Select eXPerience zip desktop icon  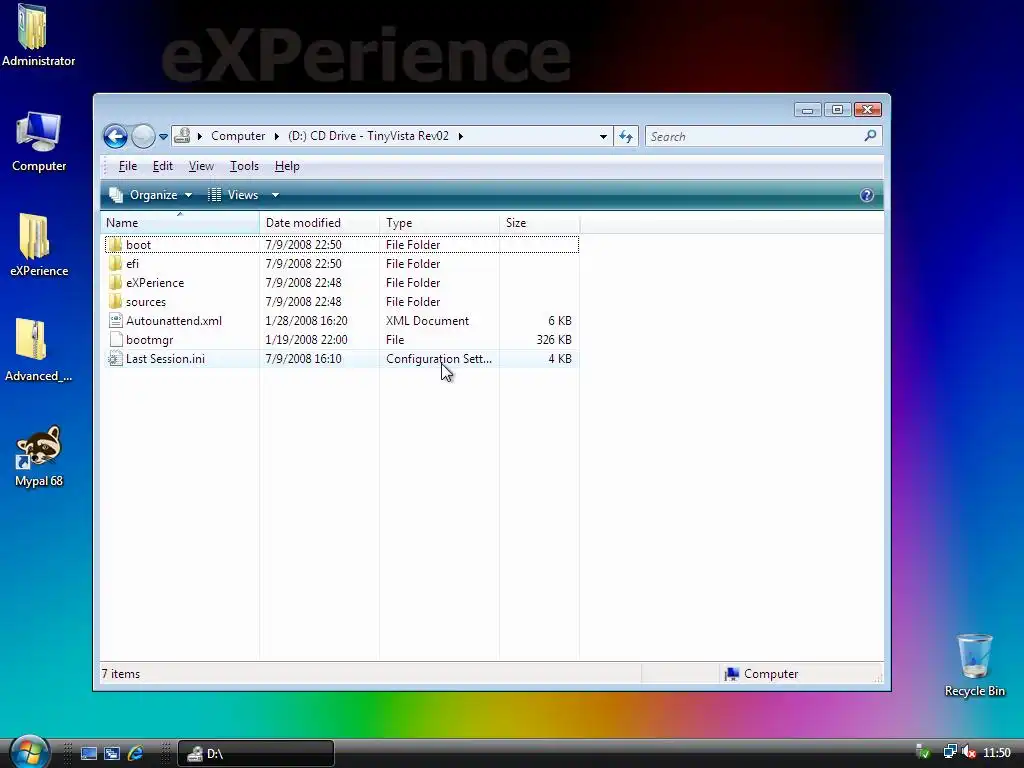tap(39, 246)
